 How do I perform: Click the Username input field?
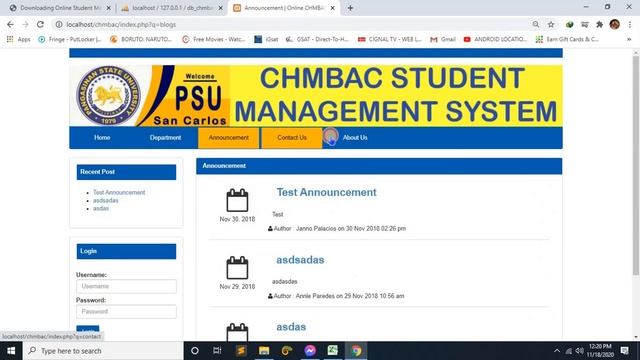coord(126,286)
